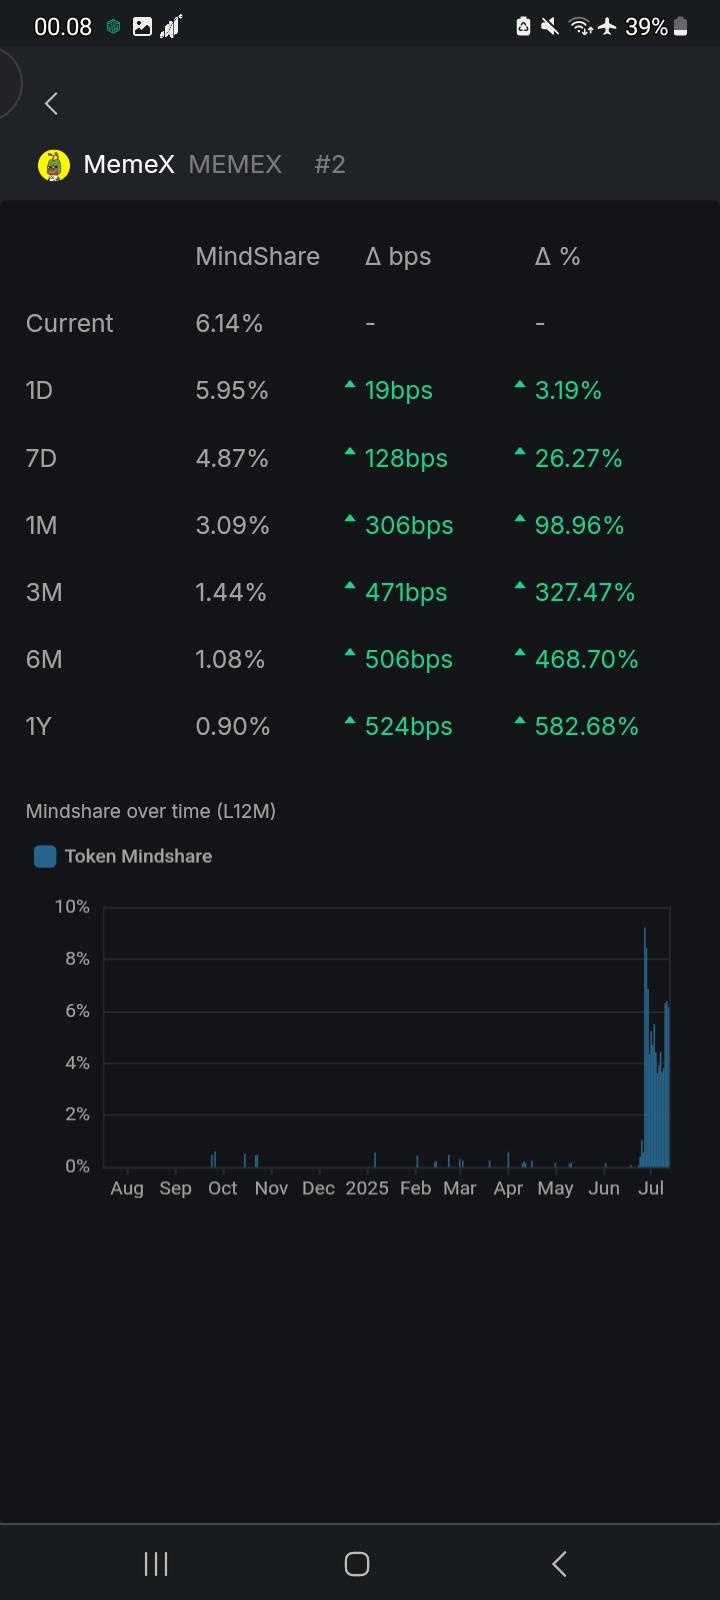Viewport: 720px width, 1600px height.
Task: Tap the airplane mode status icon
Action: [607, 27]
